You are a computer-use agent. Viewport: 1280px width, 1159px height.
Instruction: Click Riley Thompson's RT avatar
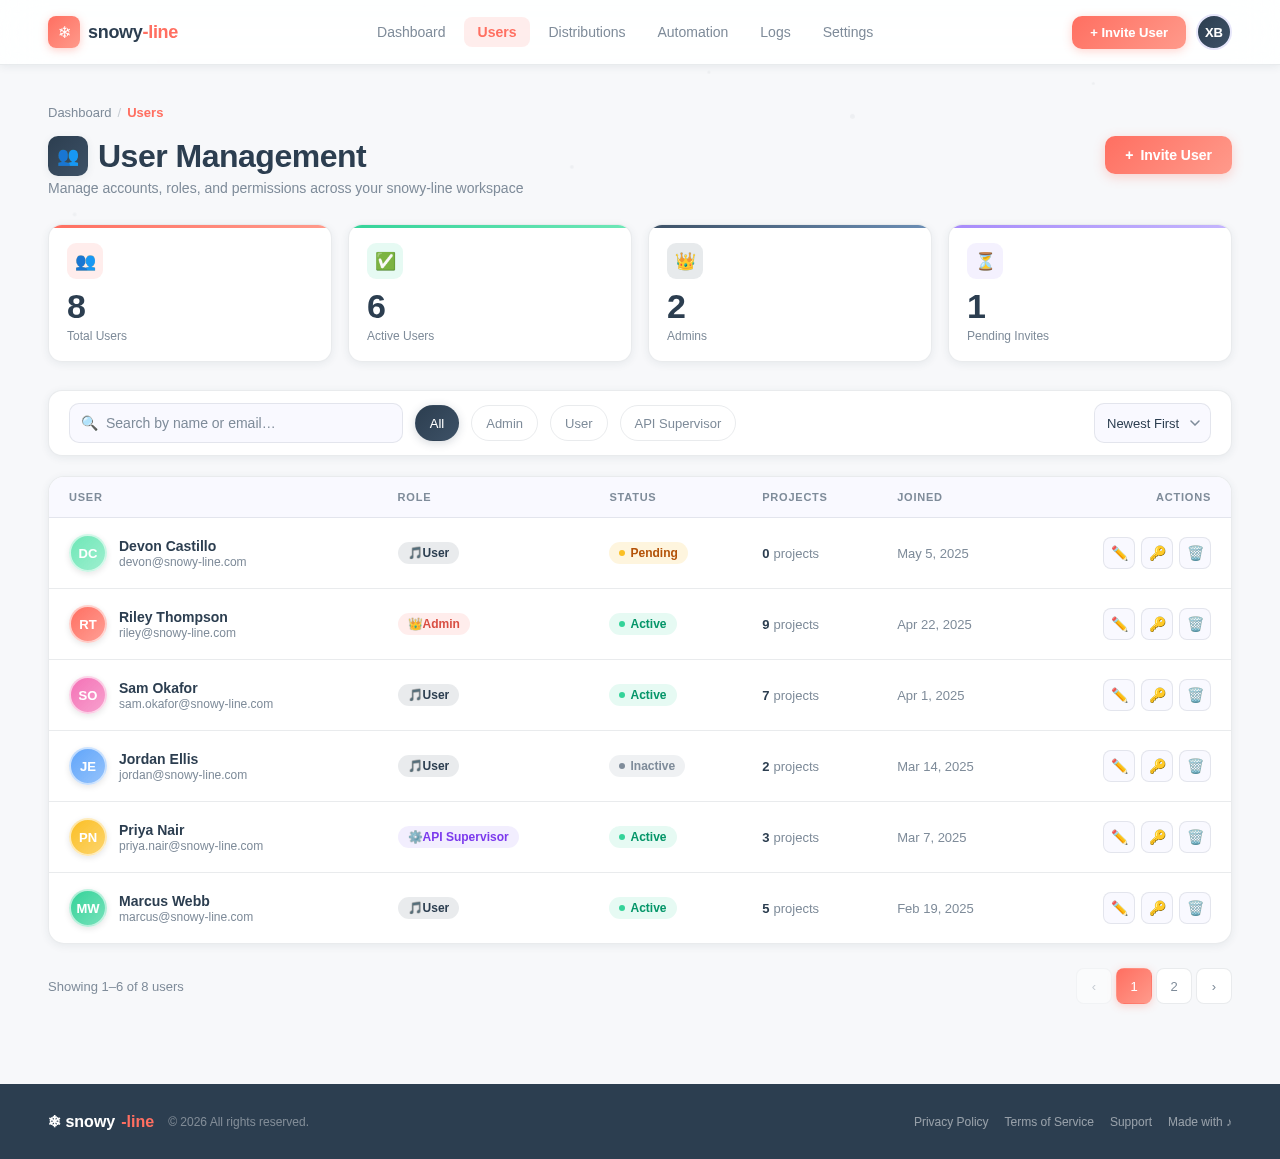click(87, 624)
